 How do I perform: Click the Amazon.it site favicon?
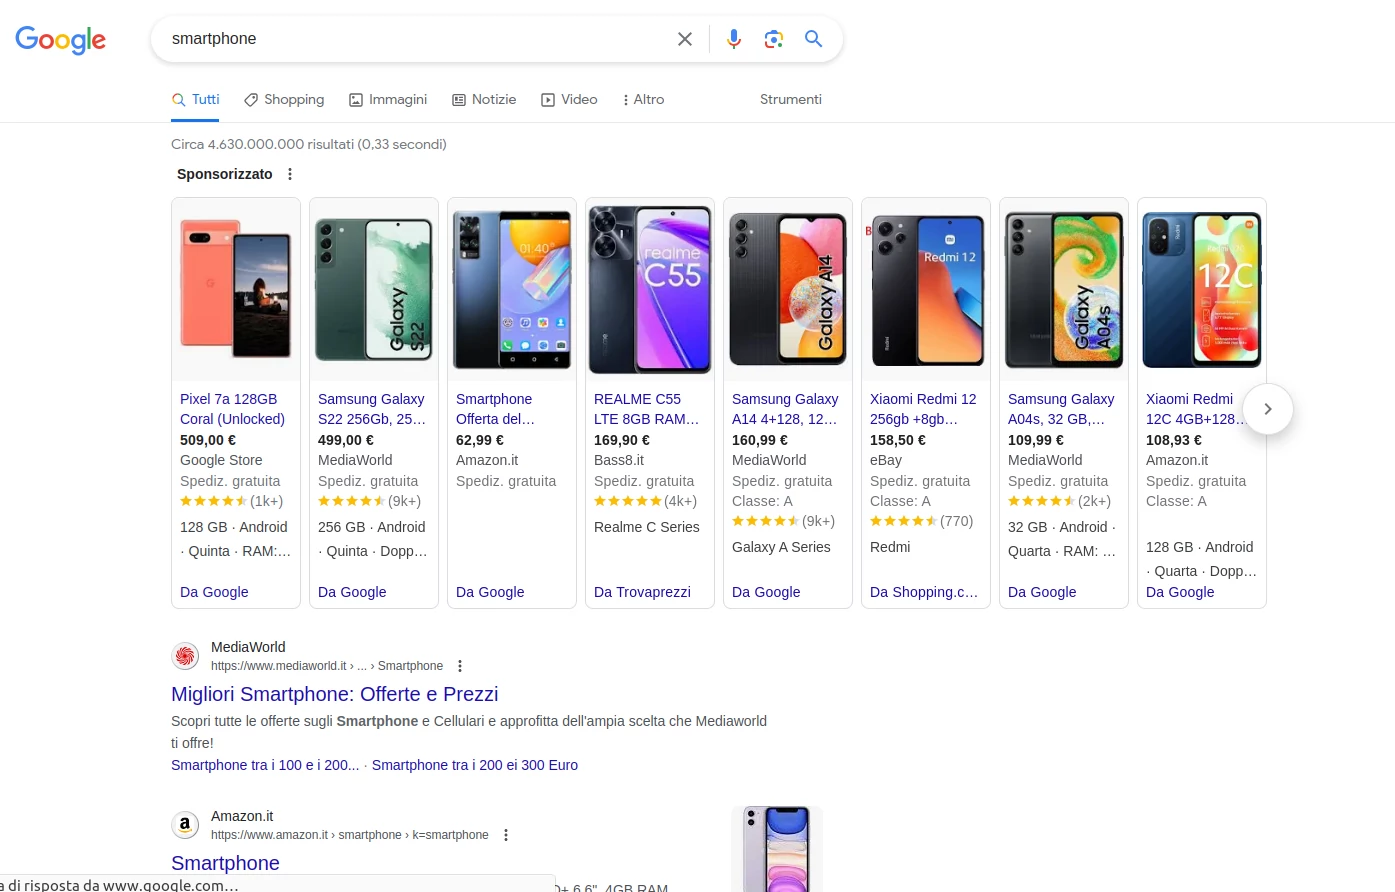185,825
